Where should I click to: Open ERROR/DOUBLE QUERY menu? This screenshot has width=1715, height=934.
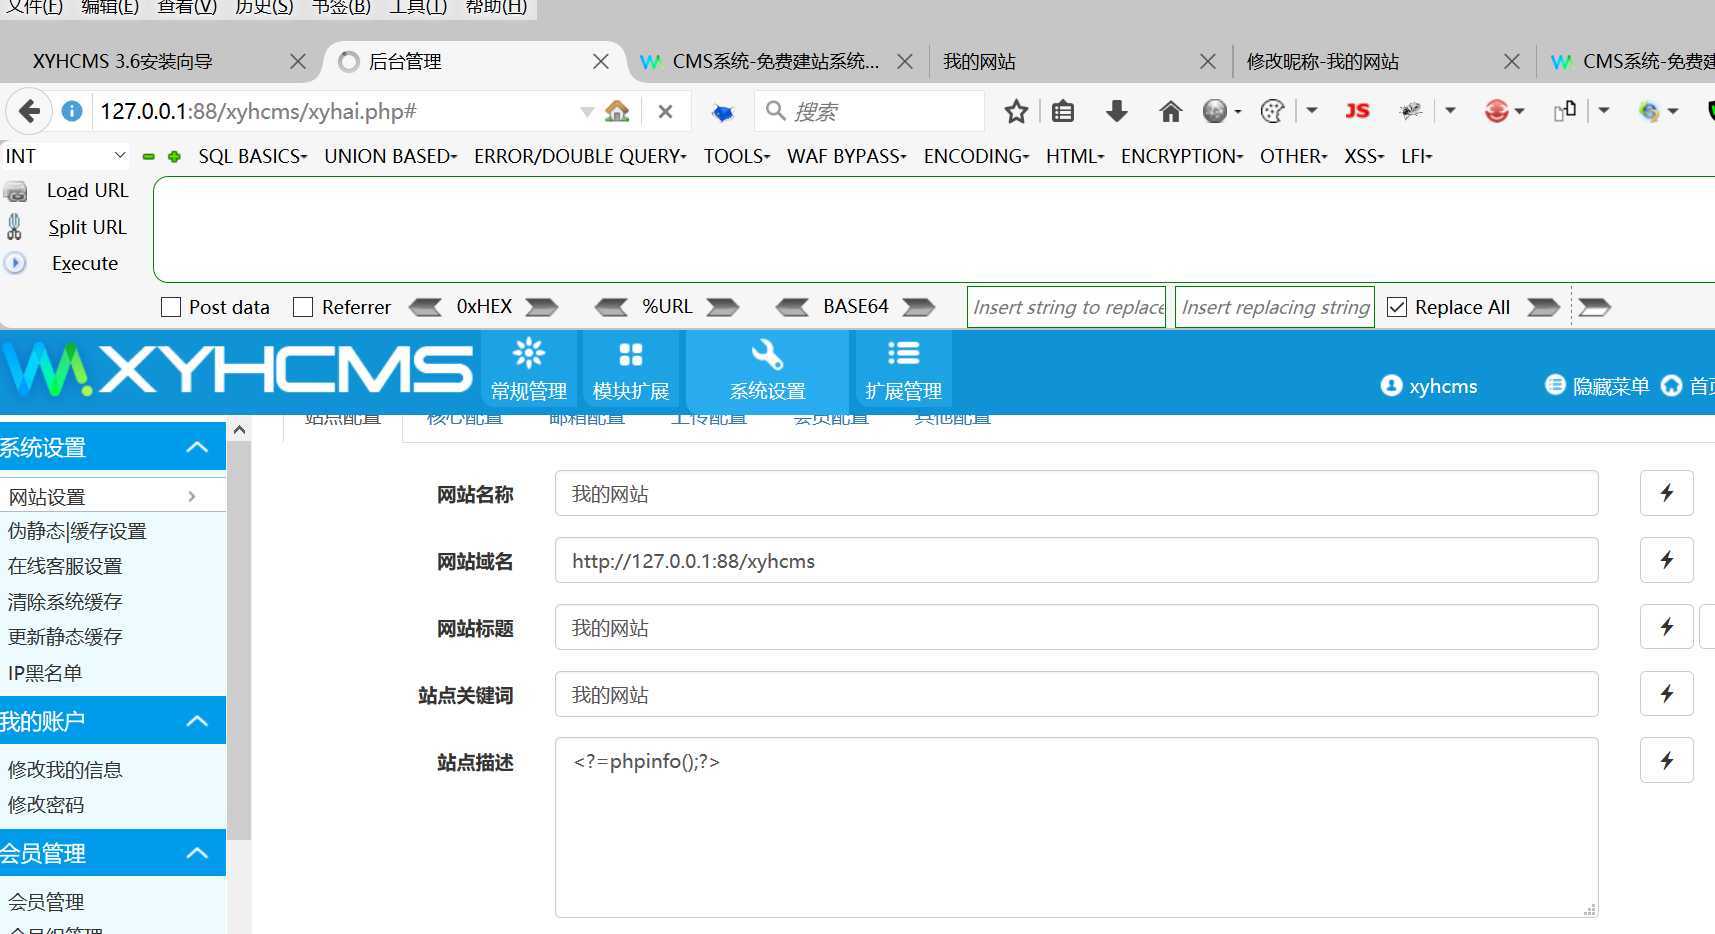point(580,156)
